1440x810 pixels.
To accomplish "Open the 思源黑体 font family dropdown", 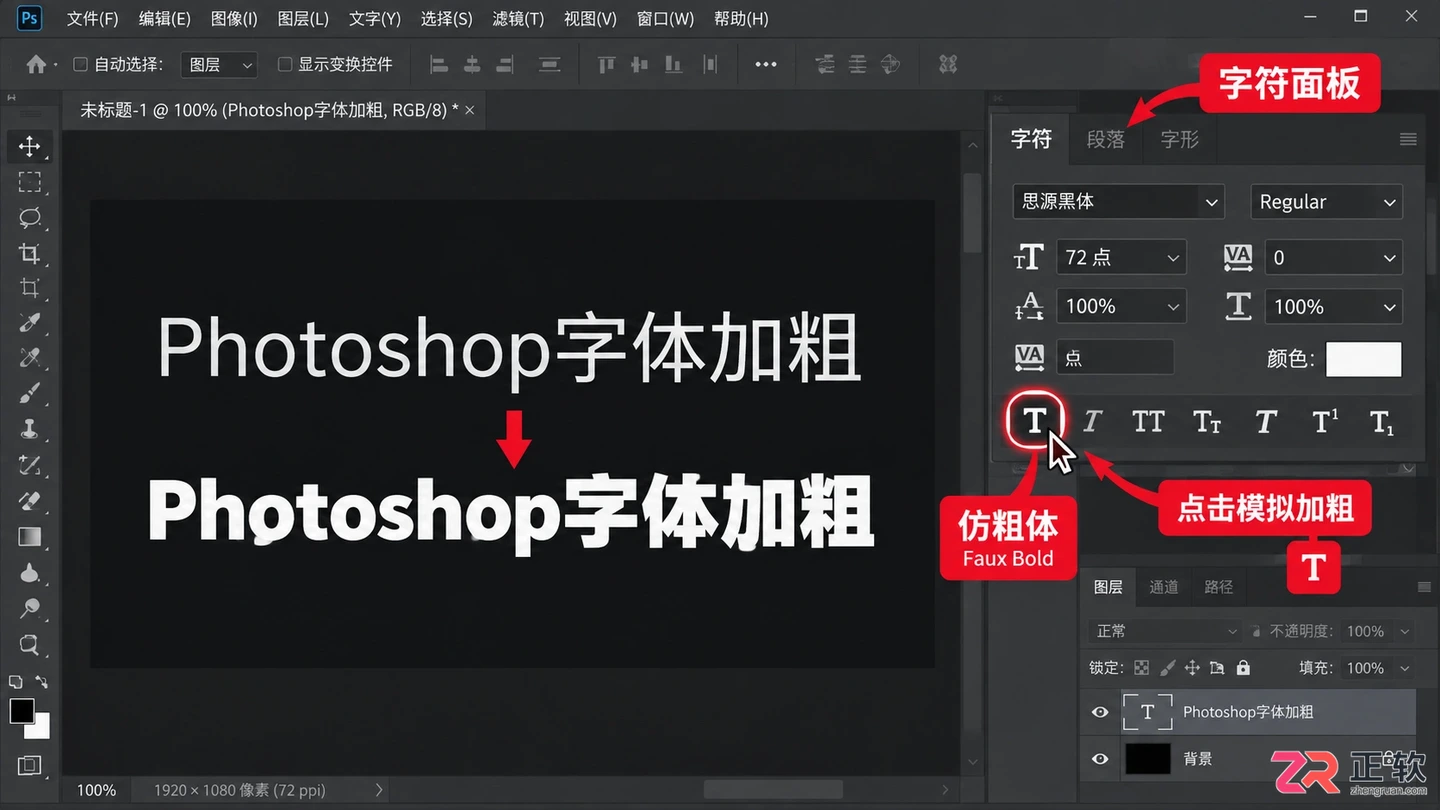I will click(1119, 202).
